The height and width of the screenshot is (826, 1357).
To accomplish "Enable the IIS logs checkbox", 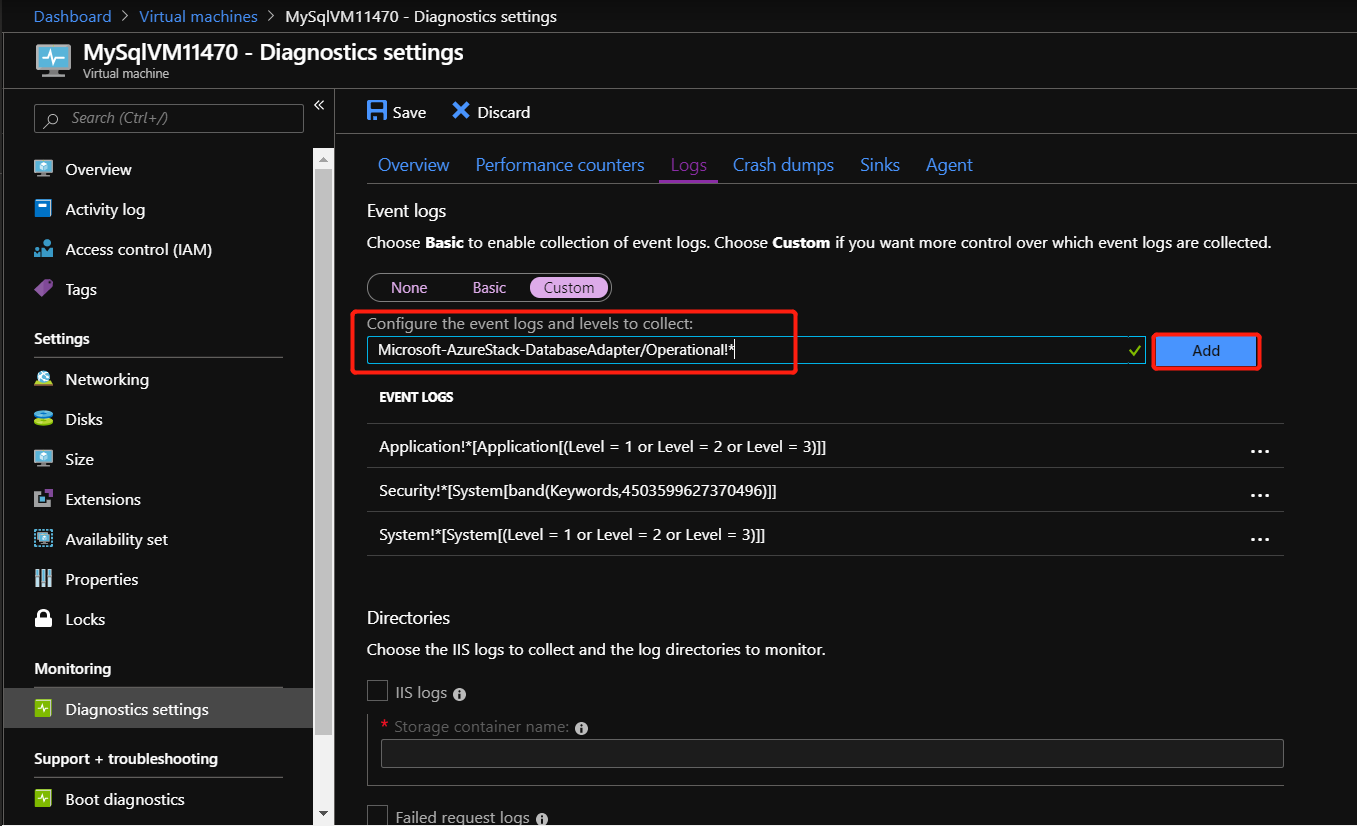I will pos(377,690).
